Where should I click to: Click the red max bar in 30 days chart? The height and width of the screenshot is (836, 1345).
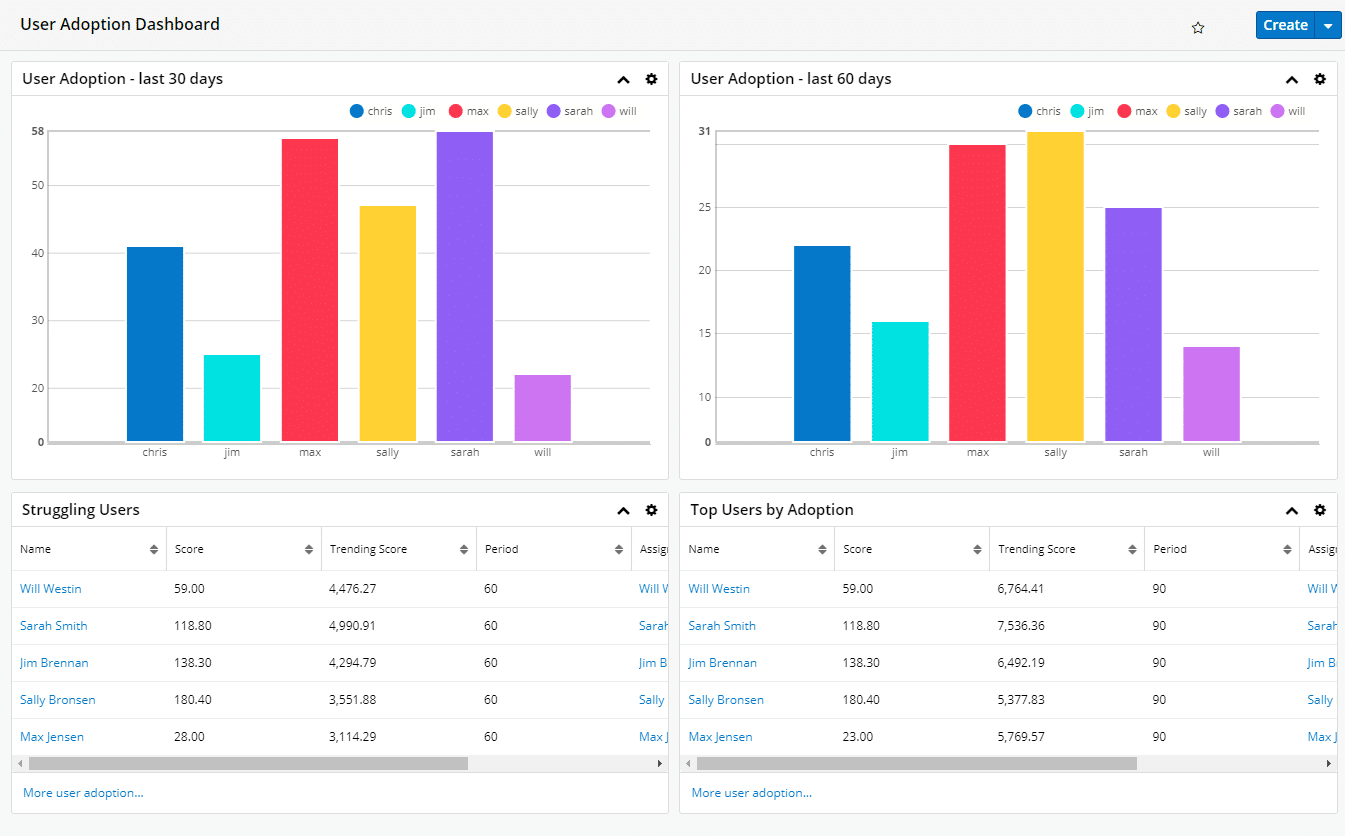(x=310, y=290)
